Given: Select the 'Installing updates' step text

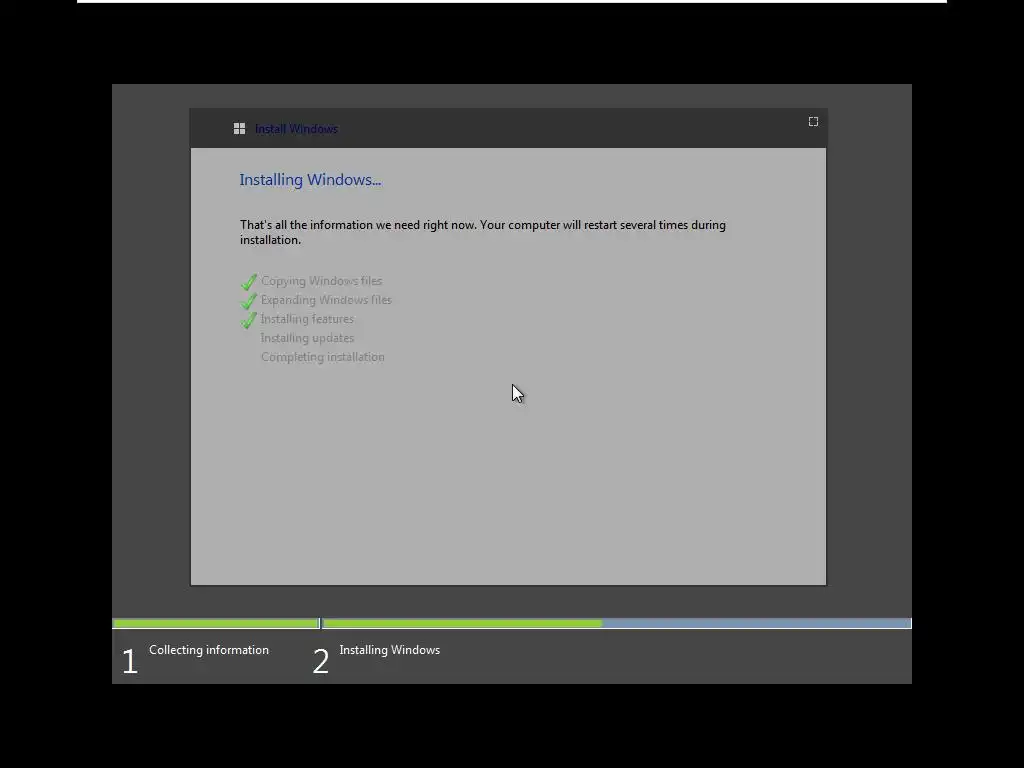Looking at the screenshot, I should [307, 338].
